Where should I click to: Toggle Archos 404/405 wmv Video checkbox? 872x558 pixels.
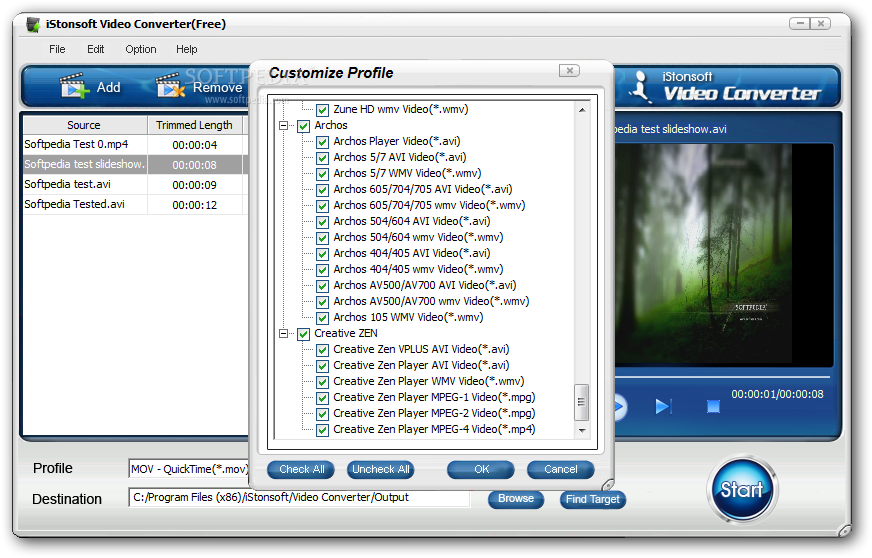(x=323, y=270)
